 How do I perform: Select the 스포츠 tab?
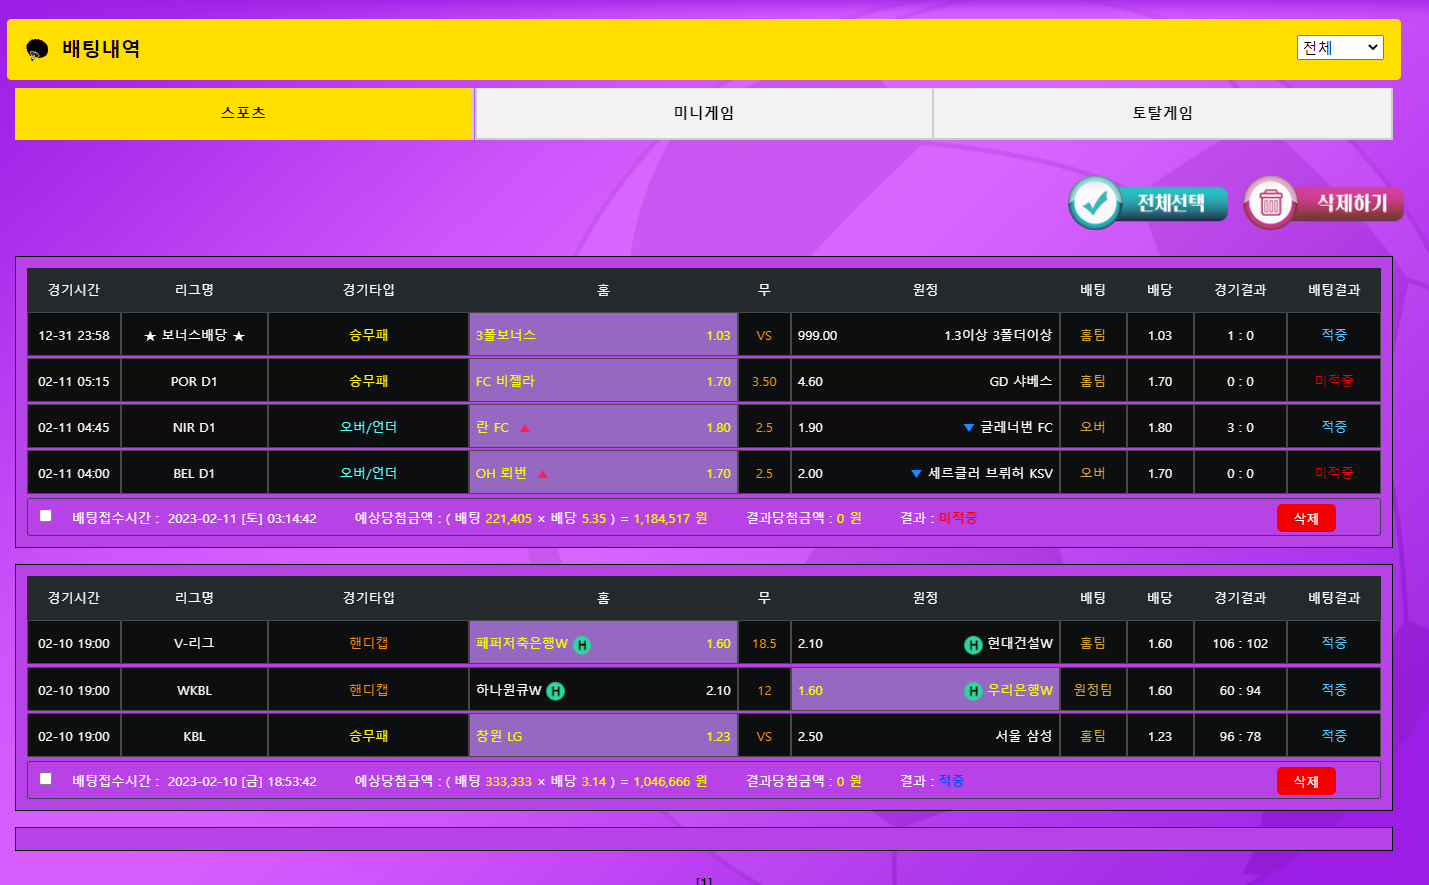point(244,113)
